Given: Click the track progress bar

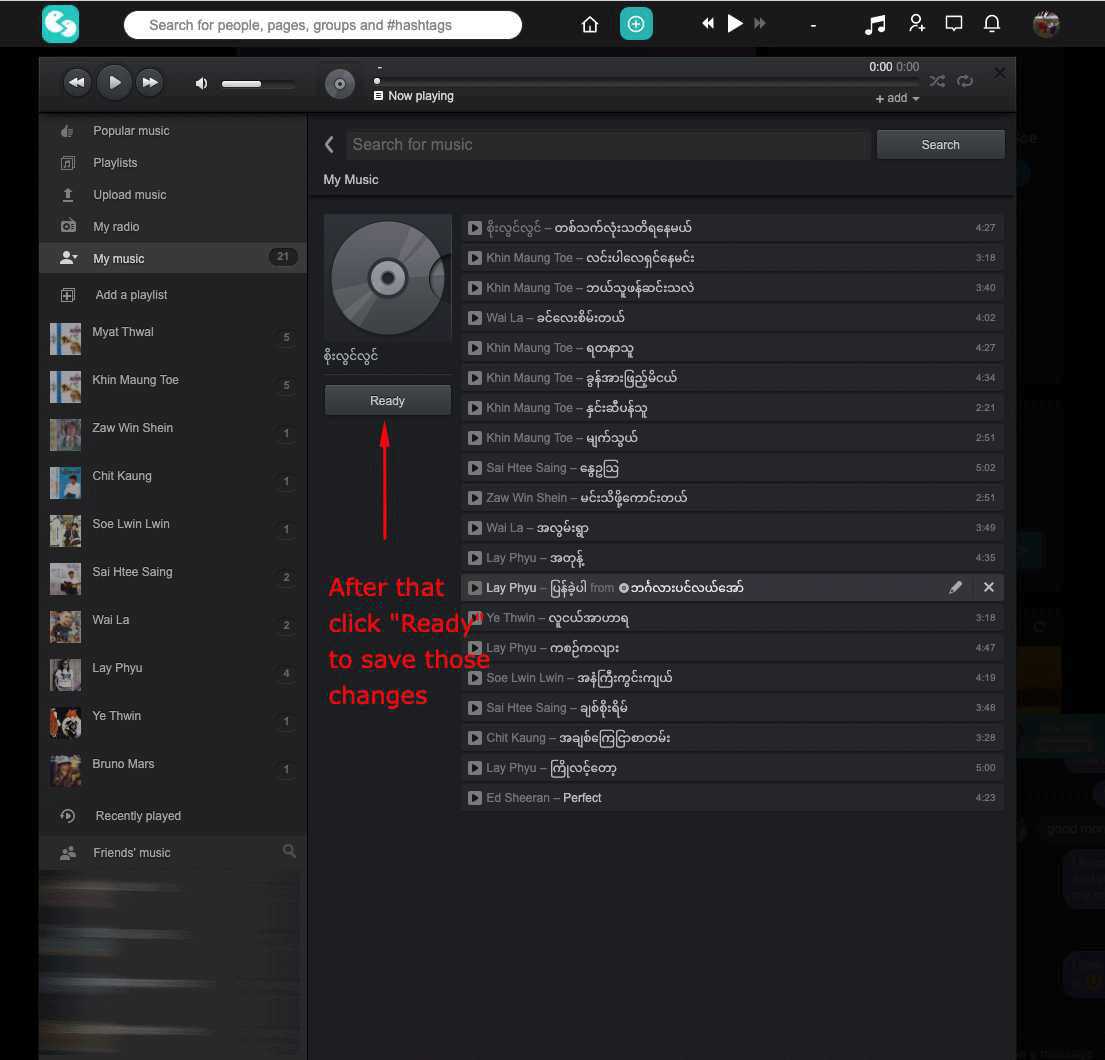Looking at the screenshot, I should click(x=645, y=81).
